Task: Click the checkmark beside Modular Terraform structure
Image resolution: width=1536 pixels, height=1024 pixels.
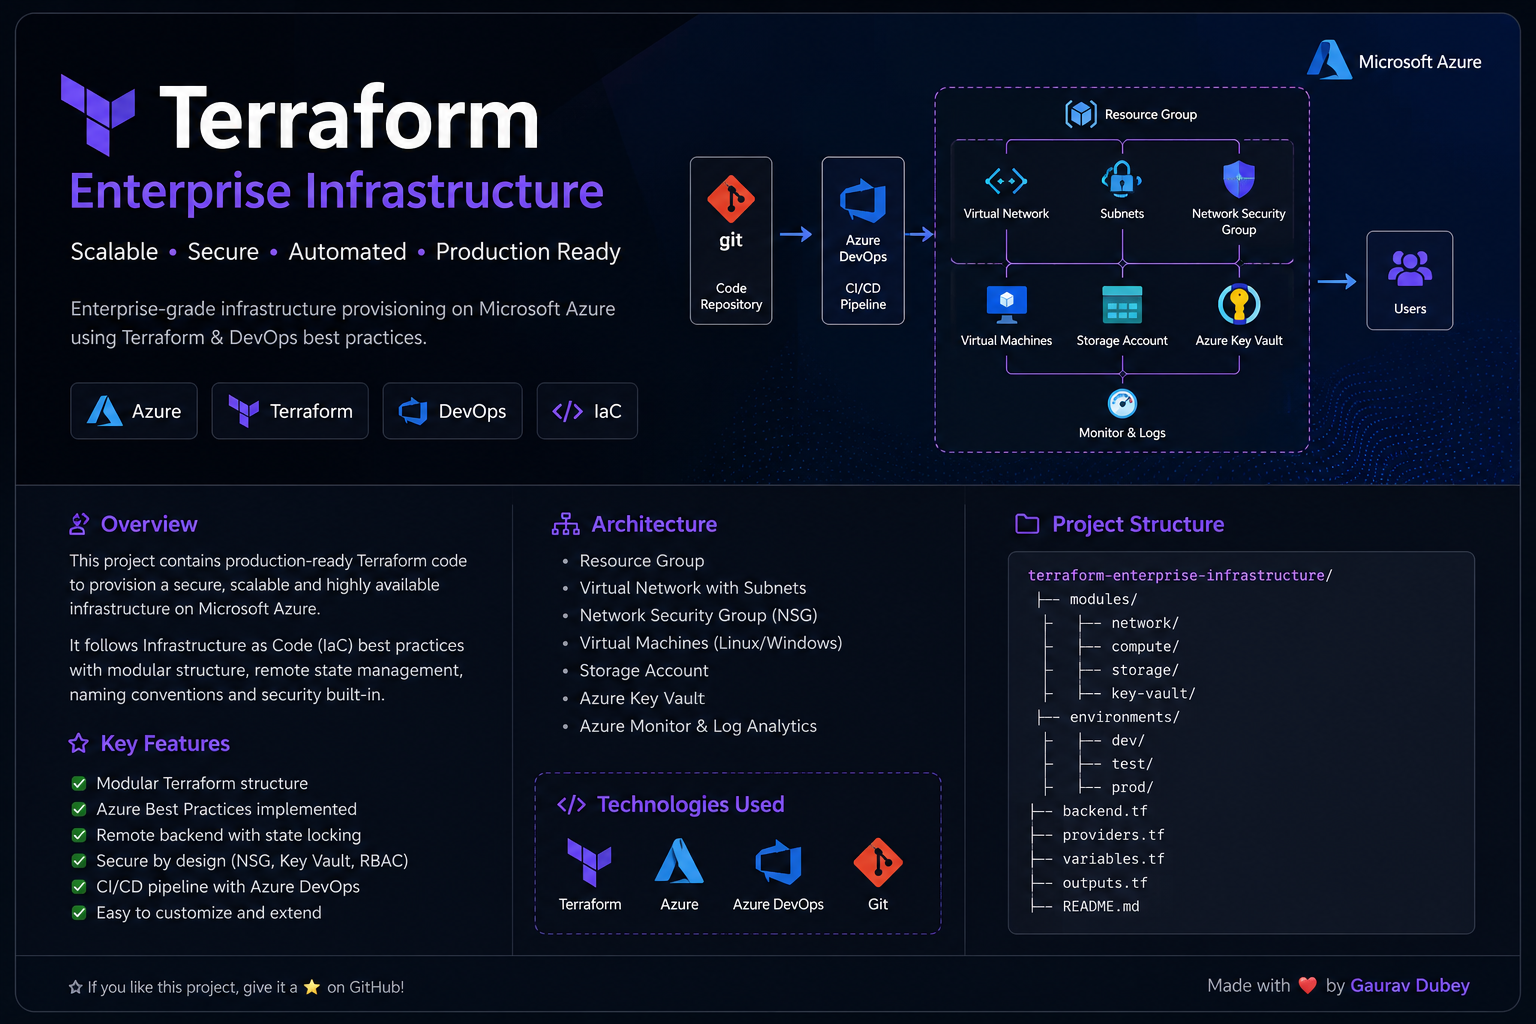Action: (x=78, y=783)
